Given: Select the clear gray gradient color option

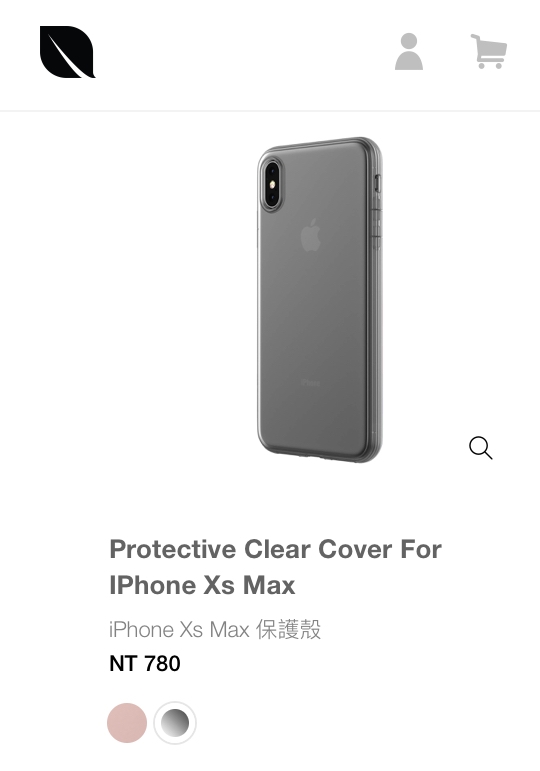Looking at the screenshot, I should (x=175, y=723).
